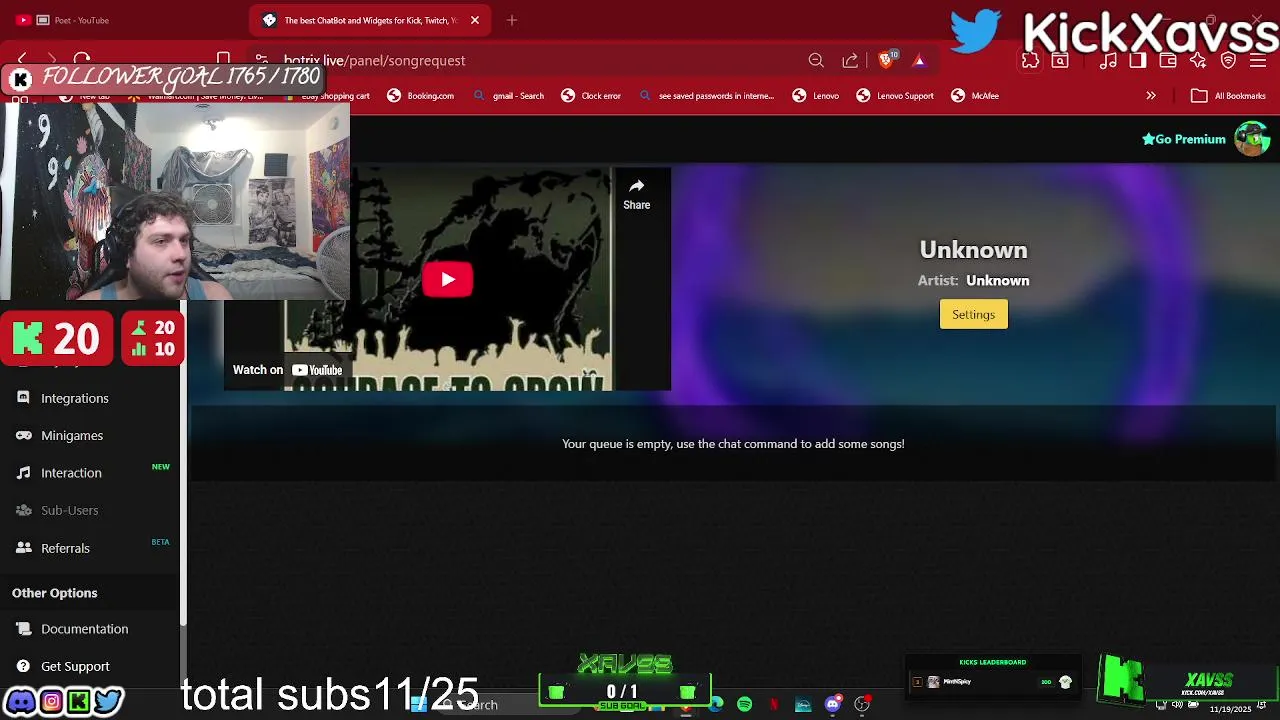
Task: Open the gmail - Search bookmark
Action: 508,96
